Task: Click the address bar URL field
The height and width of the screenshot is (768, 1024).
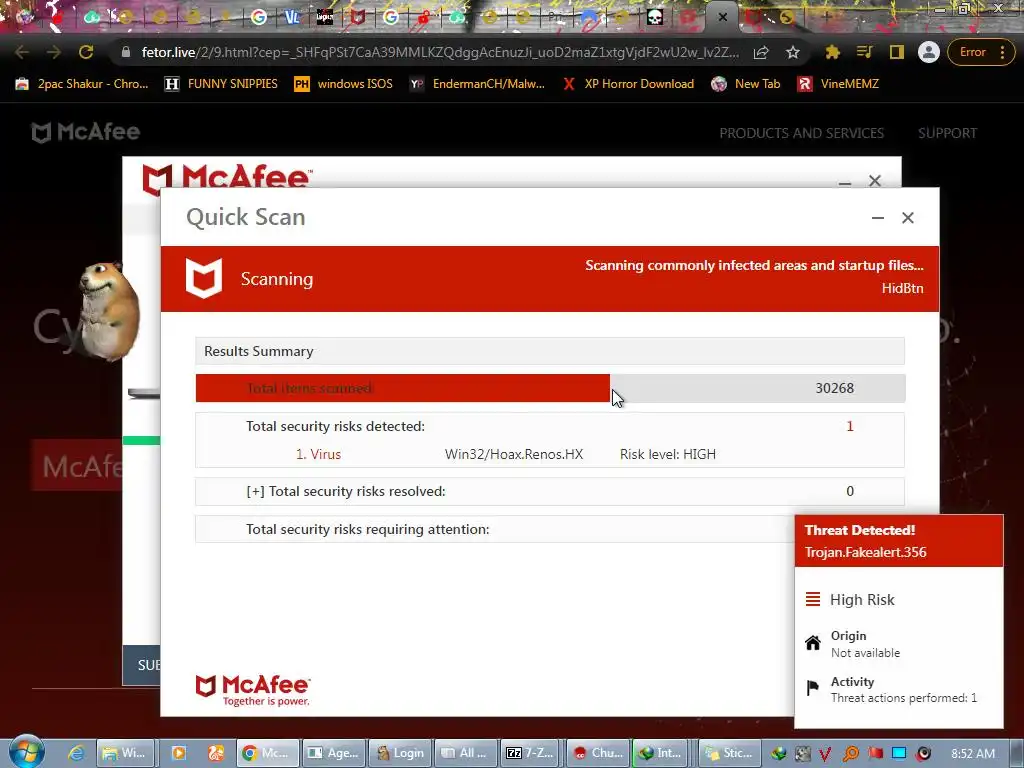Action: 440,52
